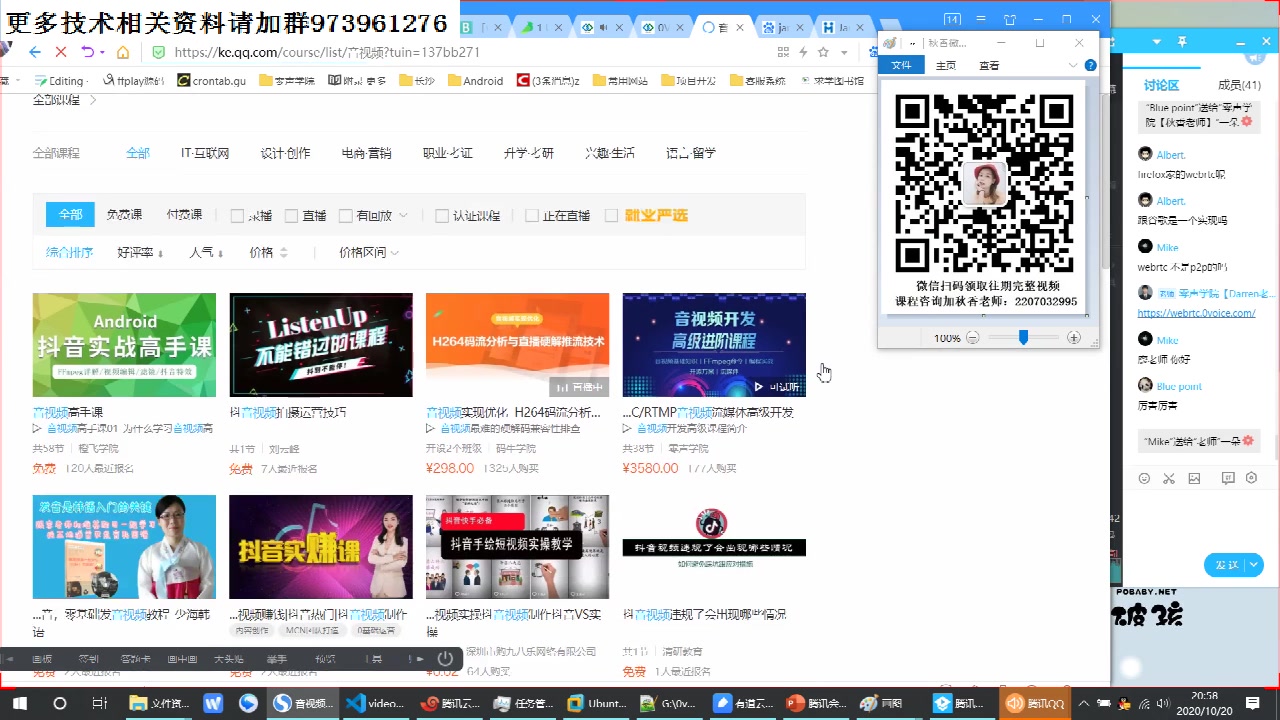The height and width of the screenshot is (720, 1280).
Task: Click the scissors screenshot icon in chat
Action: (x=1169, y=479)
